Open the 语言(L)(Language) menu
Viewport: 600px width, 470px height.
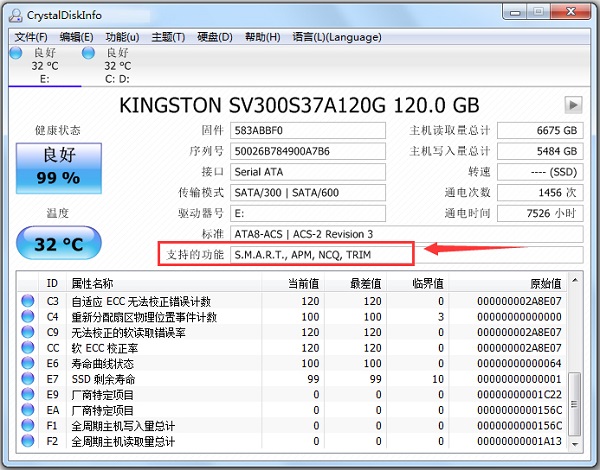(337, 37)
